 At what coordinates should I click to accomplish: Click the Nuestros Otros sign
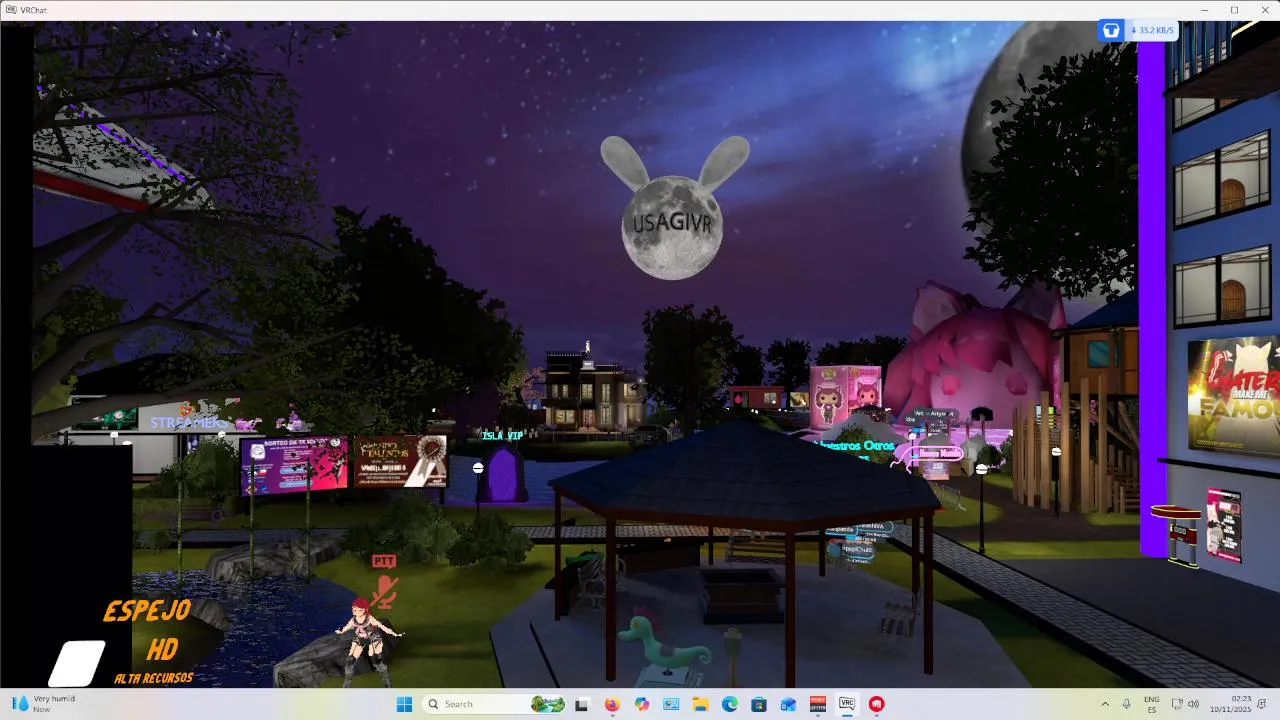(x=855, y=445)
